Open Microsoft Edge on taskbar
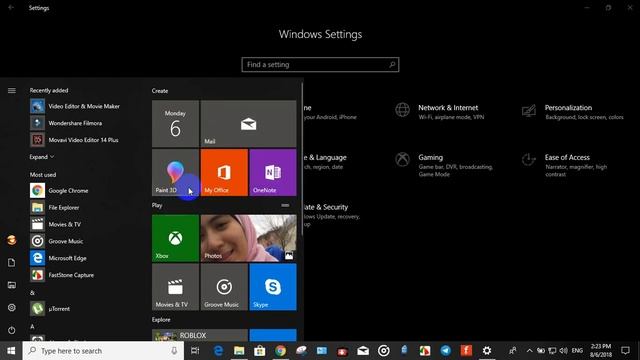 click(x=218, y=351)
